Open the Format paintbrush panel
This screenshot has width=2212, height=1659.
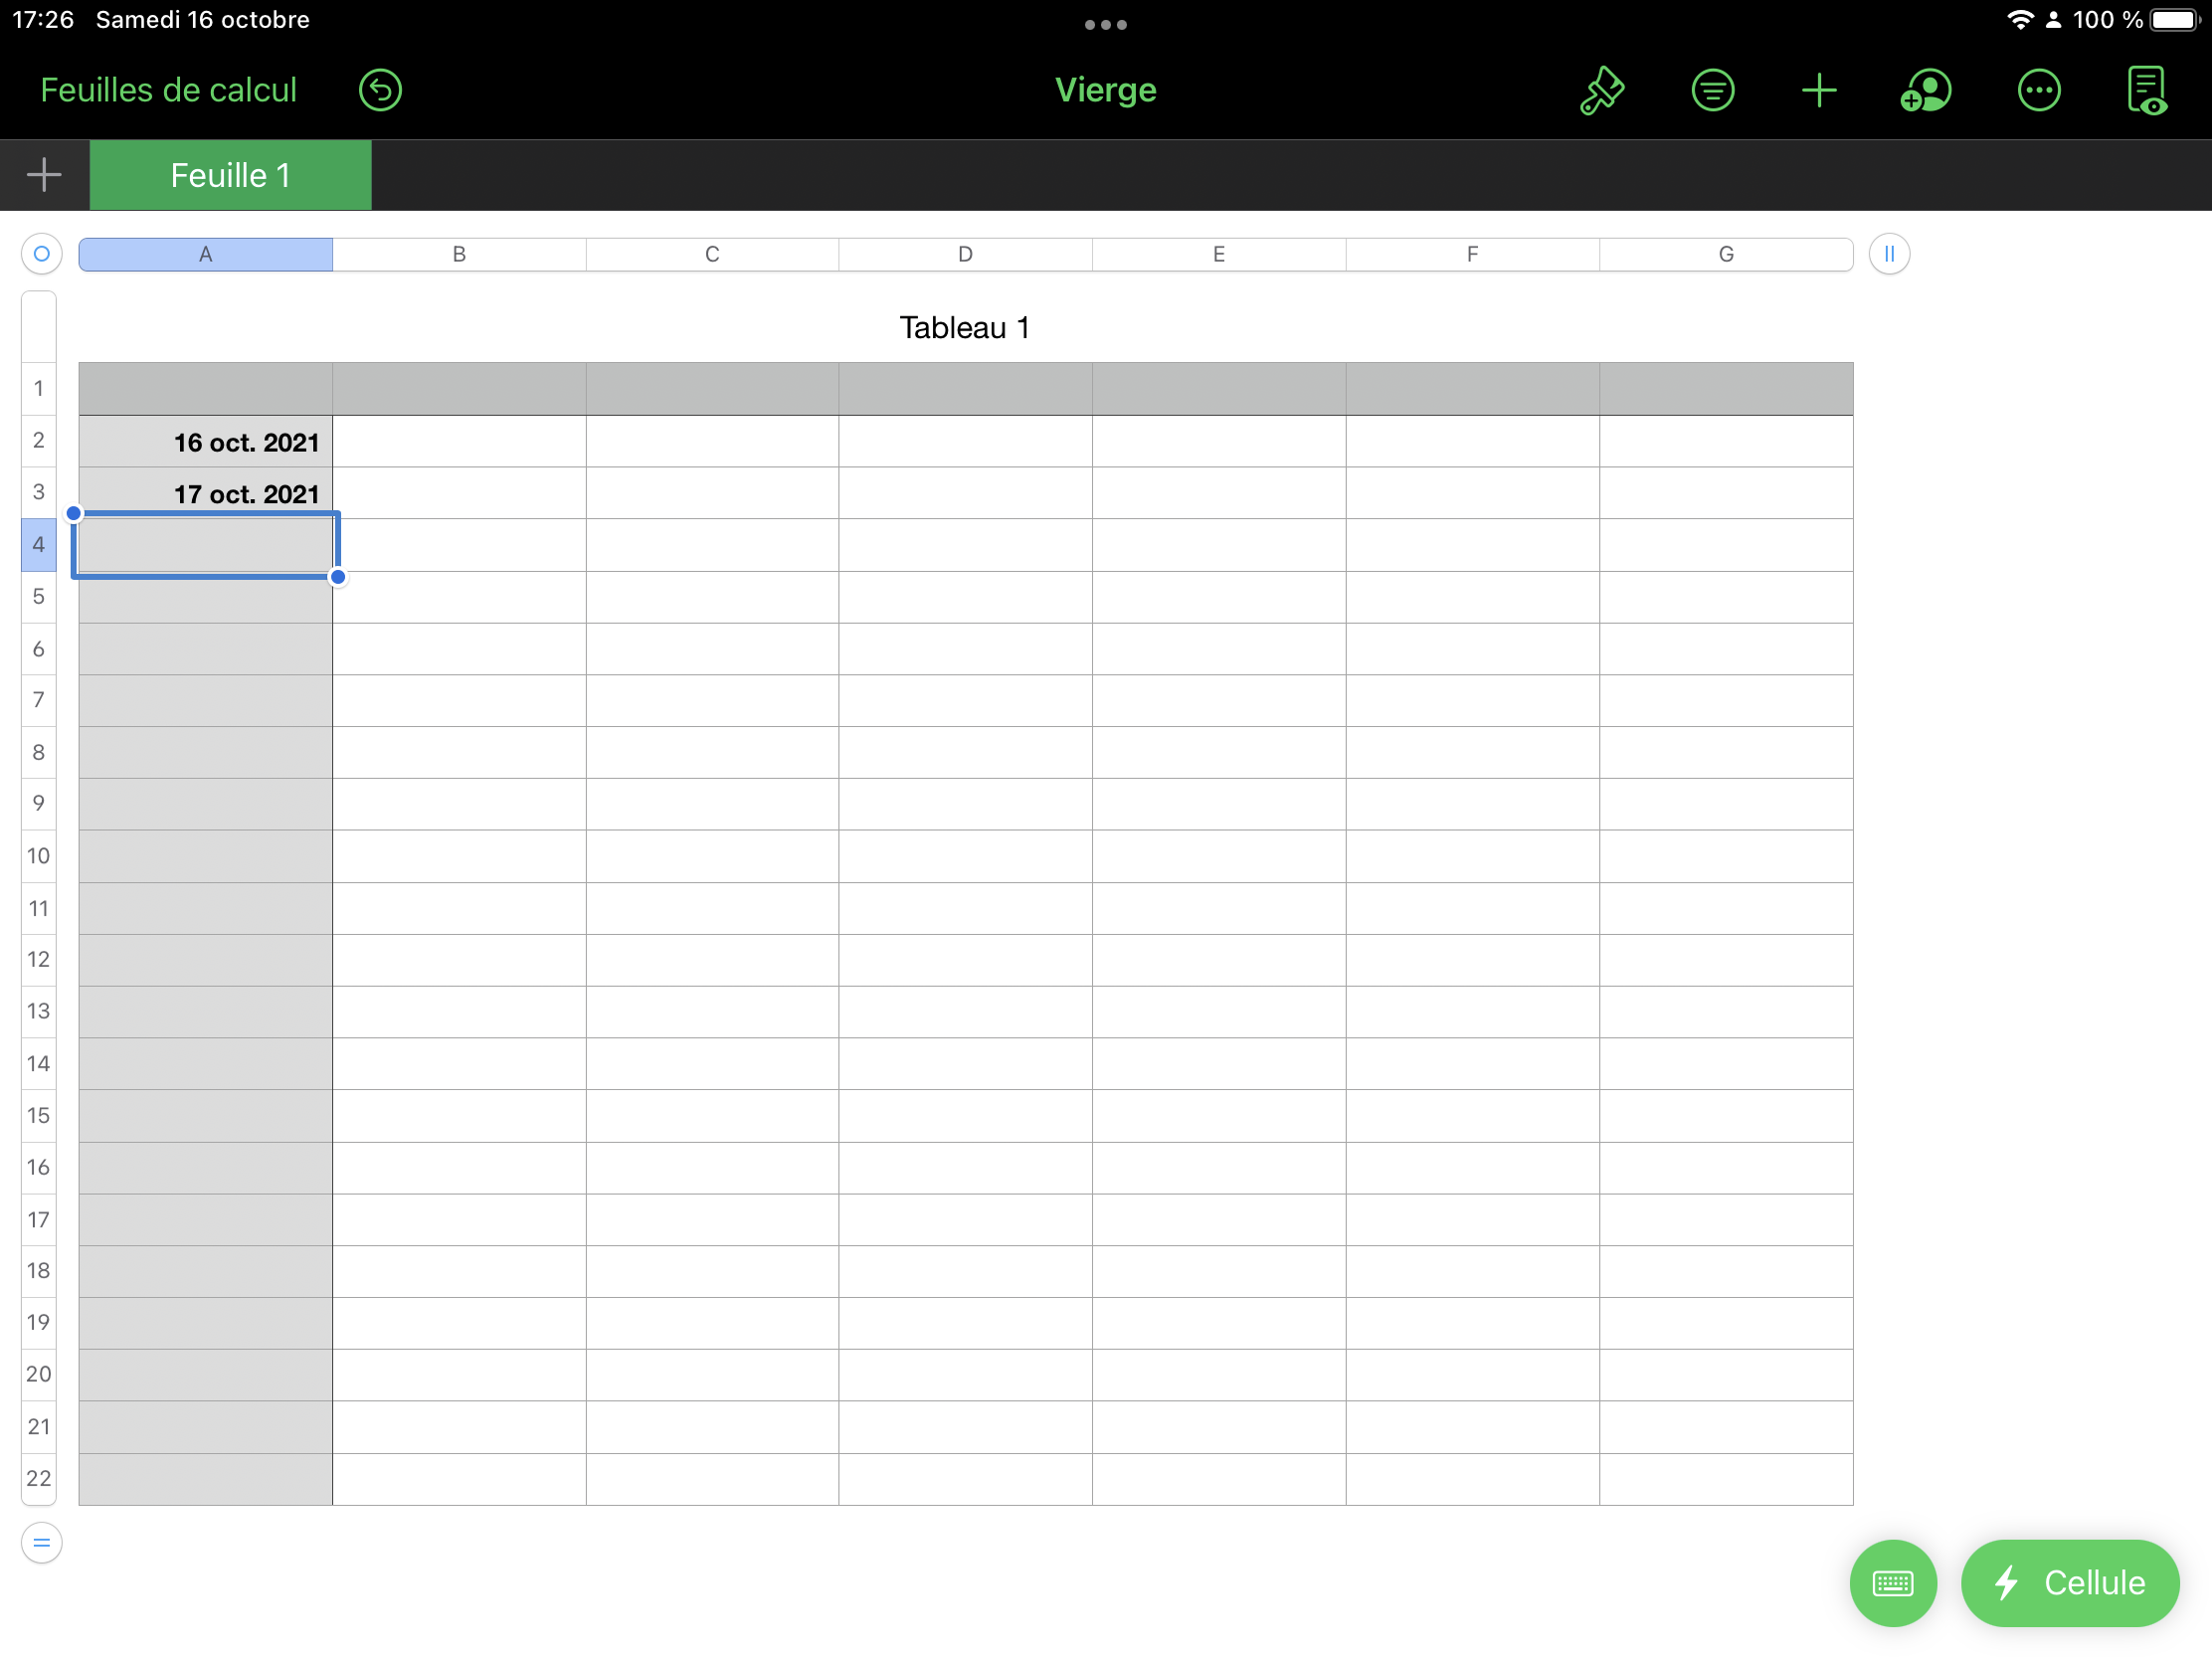click(x=1602, y=90)
